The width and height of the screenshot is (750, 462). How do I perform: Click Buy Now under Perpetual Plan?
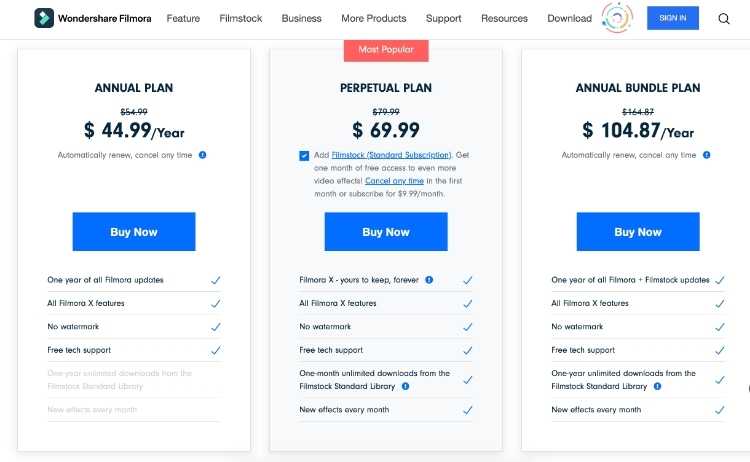pyautogui.click(x=386, y=231)
